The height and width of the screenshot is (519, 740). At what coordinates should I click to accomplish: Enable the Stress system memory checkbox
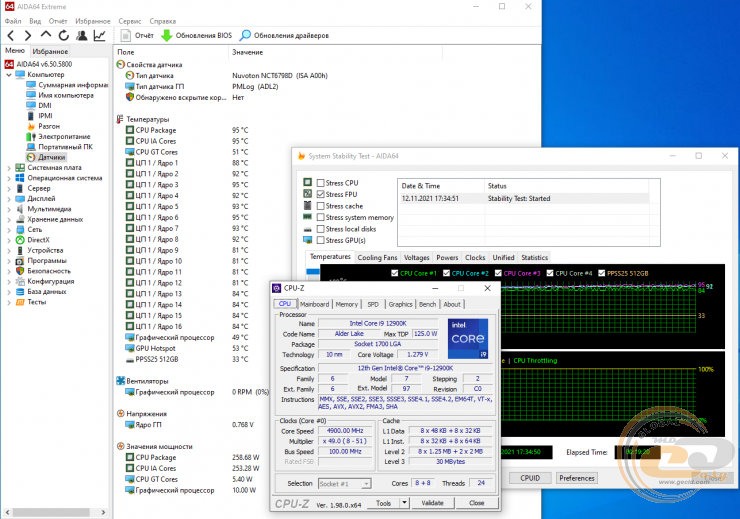(320, 218)
